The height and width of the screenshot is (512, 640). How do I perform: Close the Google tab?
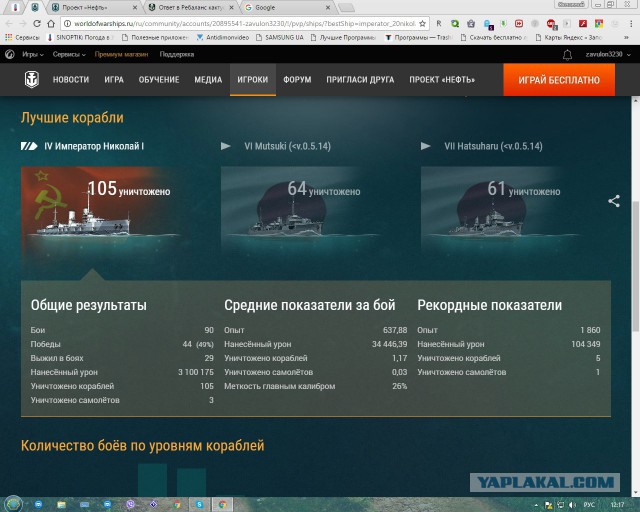[x=328, y=7]
